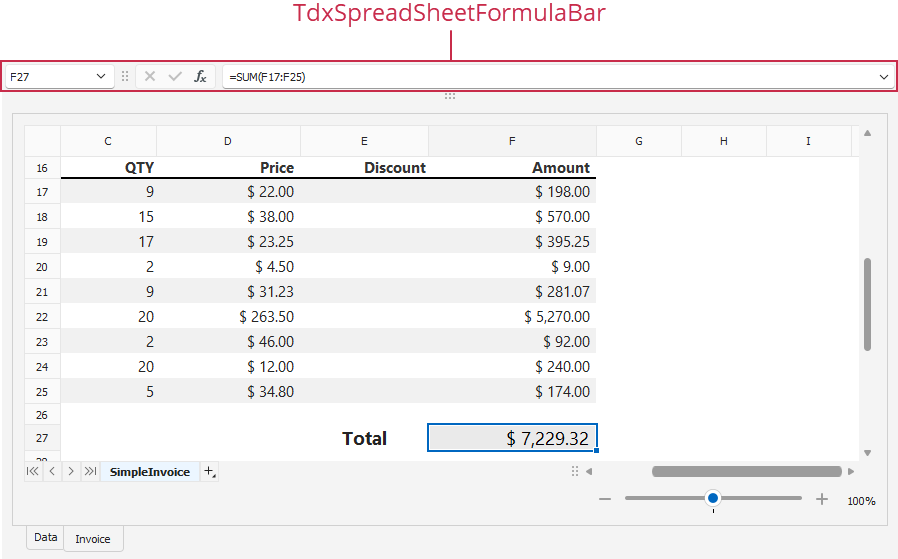The image size is (898, 559).
Task: Select cell with quantity 17
Action: pyautogui.click(x=108, y=242)
